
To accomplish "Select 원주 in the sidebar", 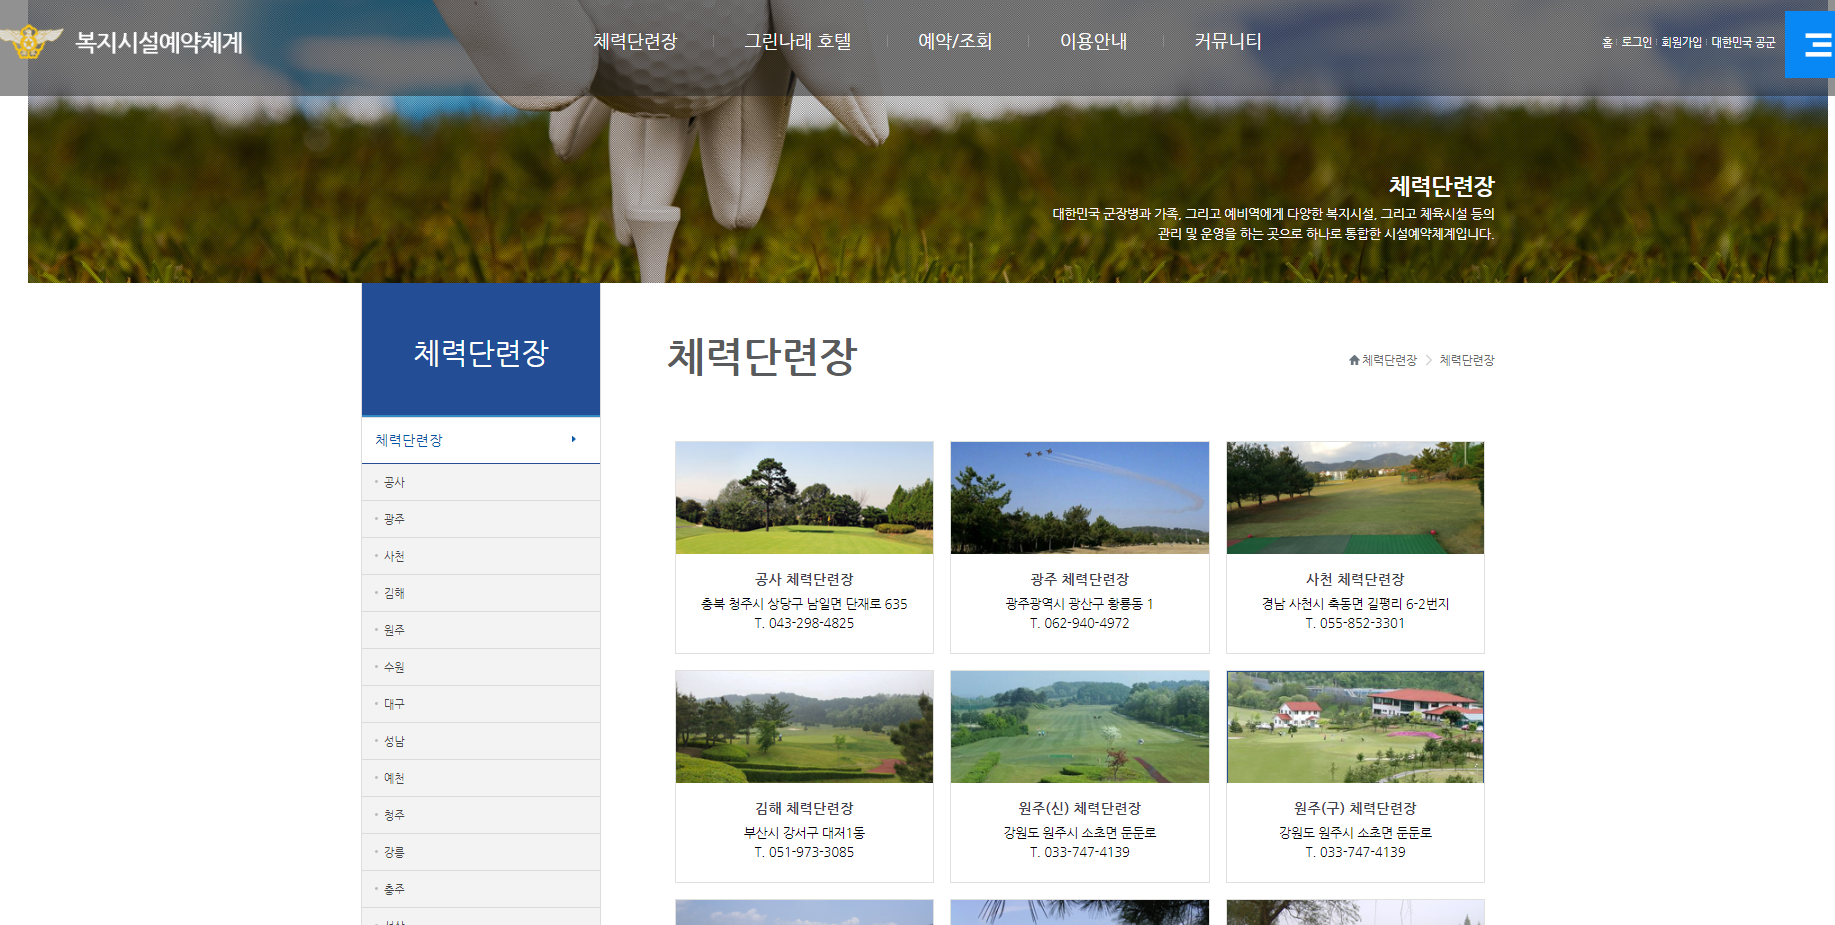I will (x=481, y=630).
